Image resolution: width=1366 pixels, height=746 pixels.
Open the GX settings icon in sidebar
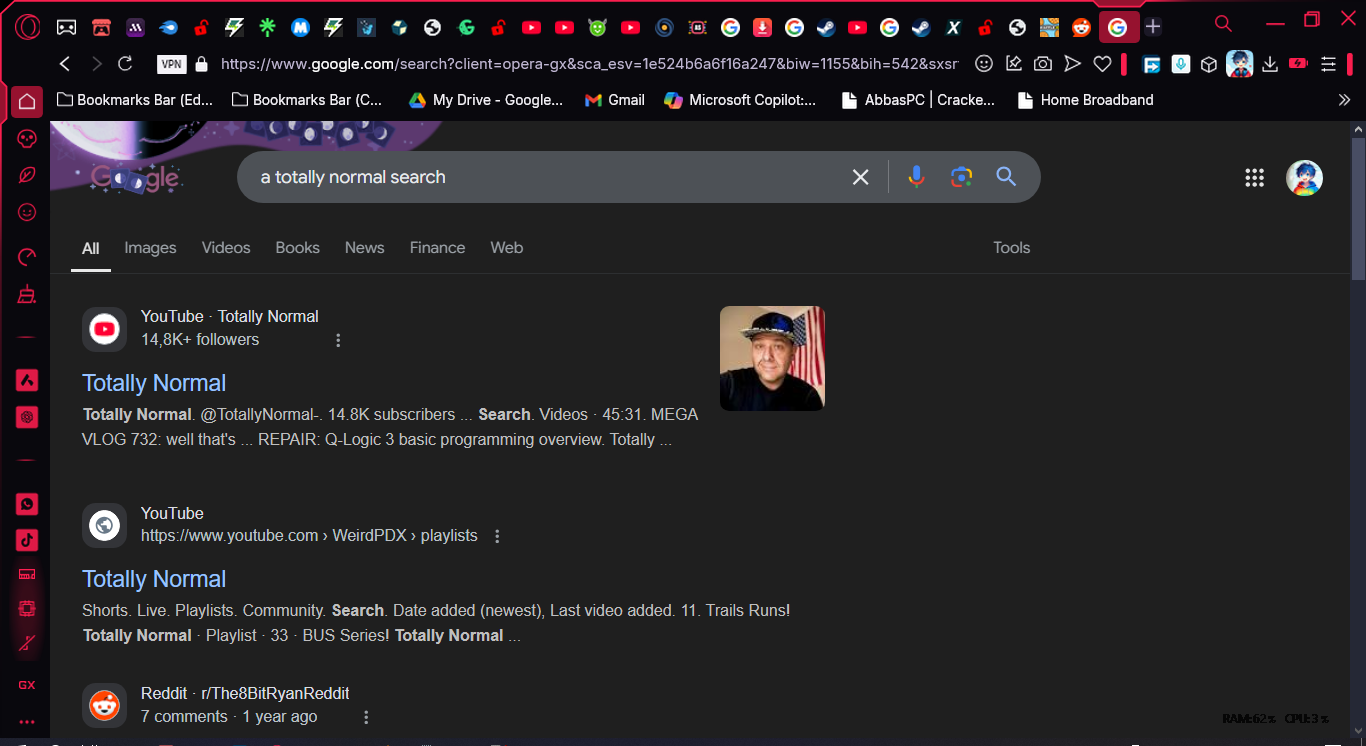tap(27, 685)
